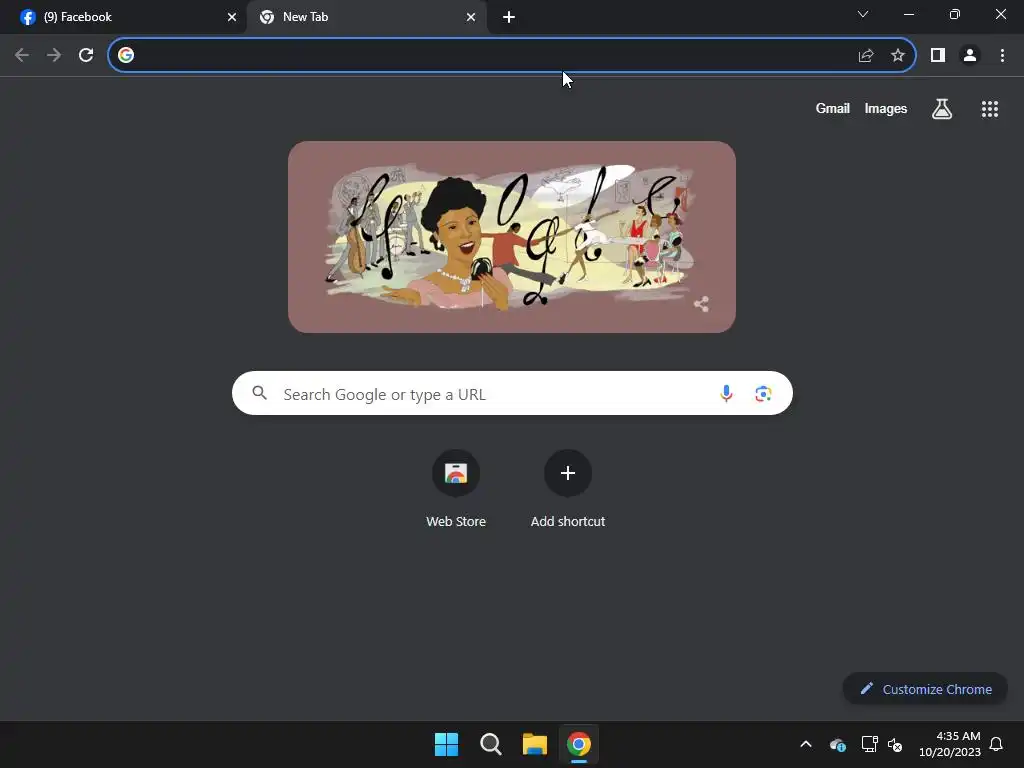Image resolution: width=1024 pixels, height=768 pixels.
Task: Add a new shortcut tile
Action: pyautogui.click(x=568, y=488)
